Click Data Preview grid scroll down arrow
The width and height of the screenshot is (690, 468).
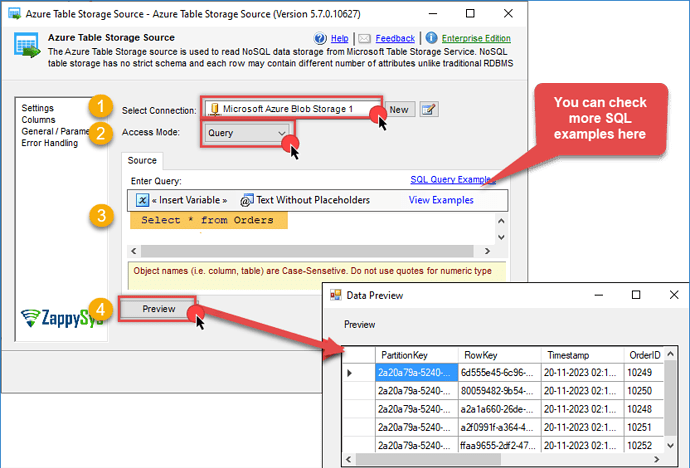670,446
